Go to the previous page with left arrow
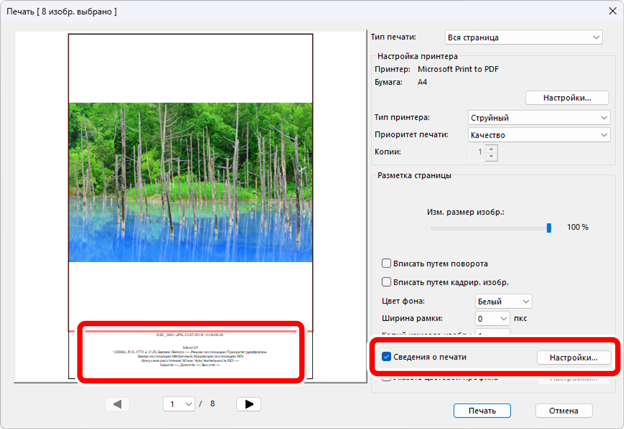The width and height of the screenshot is (624, 429). tap(118, 403)
